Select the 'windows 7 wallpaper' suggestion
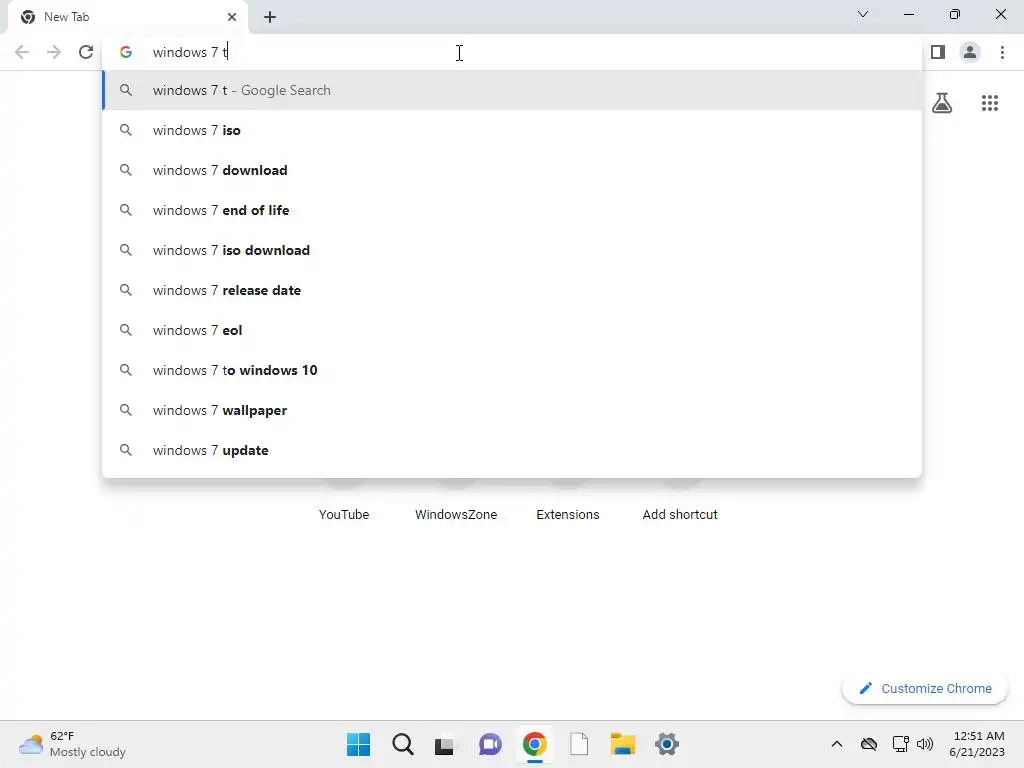The image size is (1024, 768). 512,410
